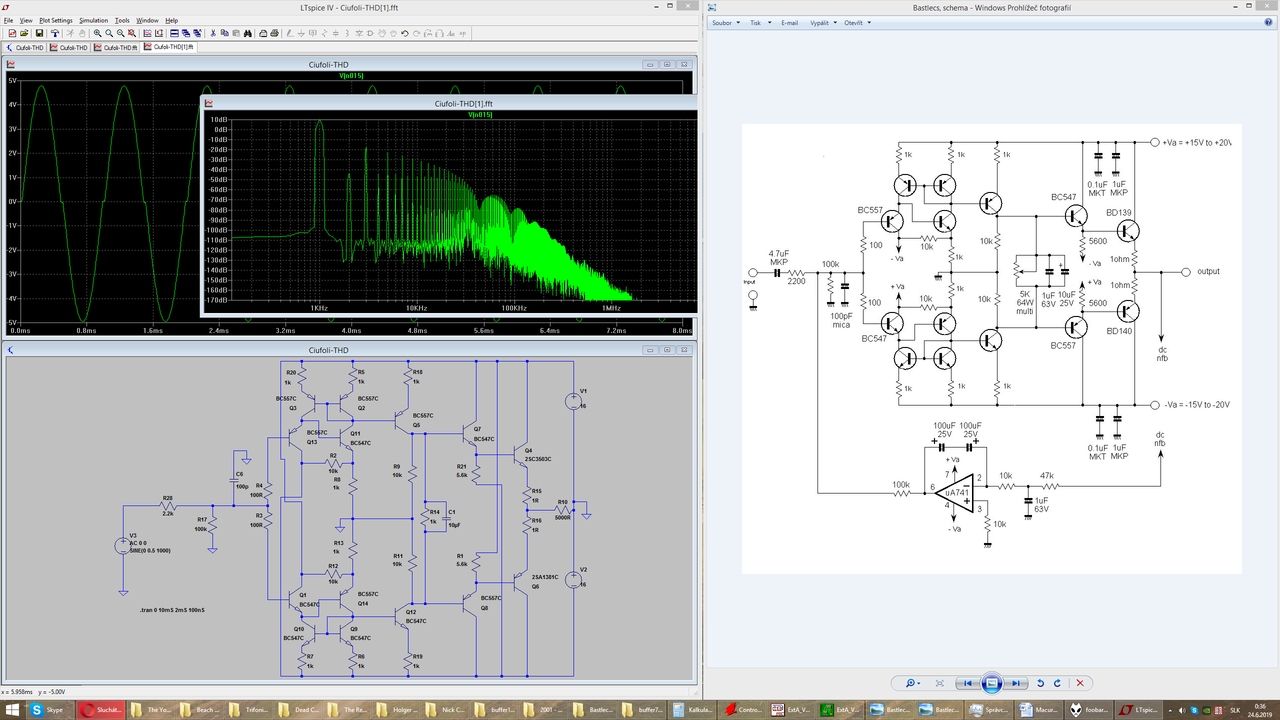Click the Print toolbar icon
The width and height of the screenshot is (1280, 720).
coord(274,33)
